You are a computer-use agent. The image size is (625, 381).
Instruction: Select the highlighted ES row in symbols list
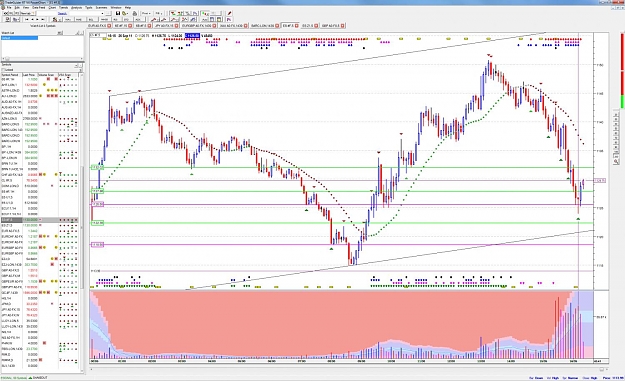(40, 220)
